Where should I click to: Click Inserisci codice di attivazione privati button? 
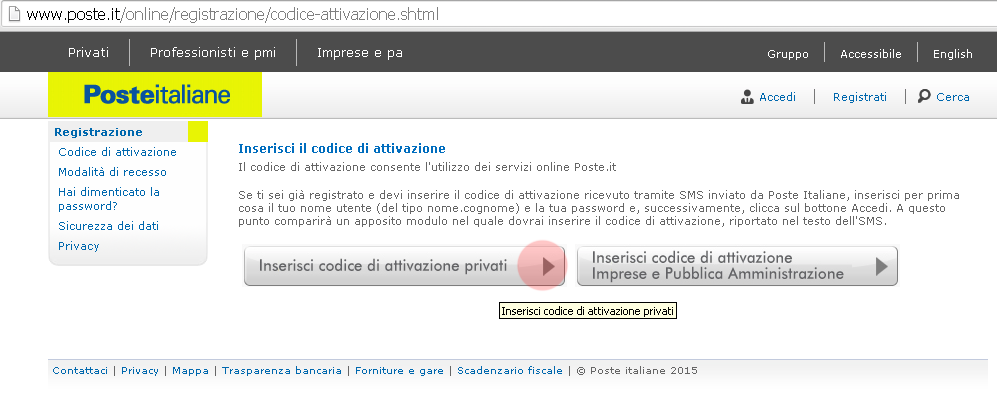click(404, 266)
